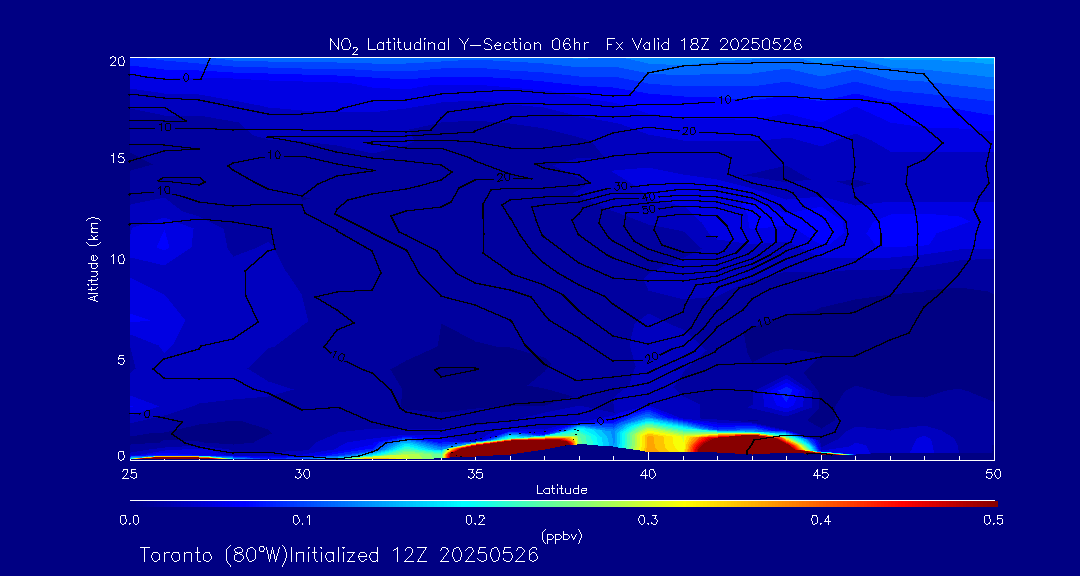
Task: Select the colorbar value label '0.0'
Action: 129,521
